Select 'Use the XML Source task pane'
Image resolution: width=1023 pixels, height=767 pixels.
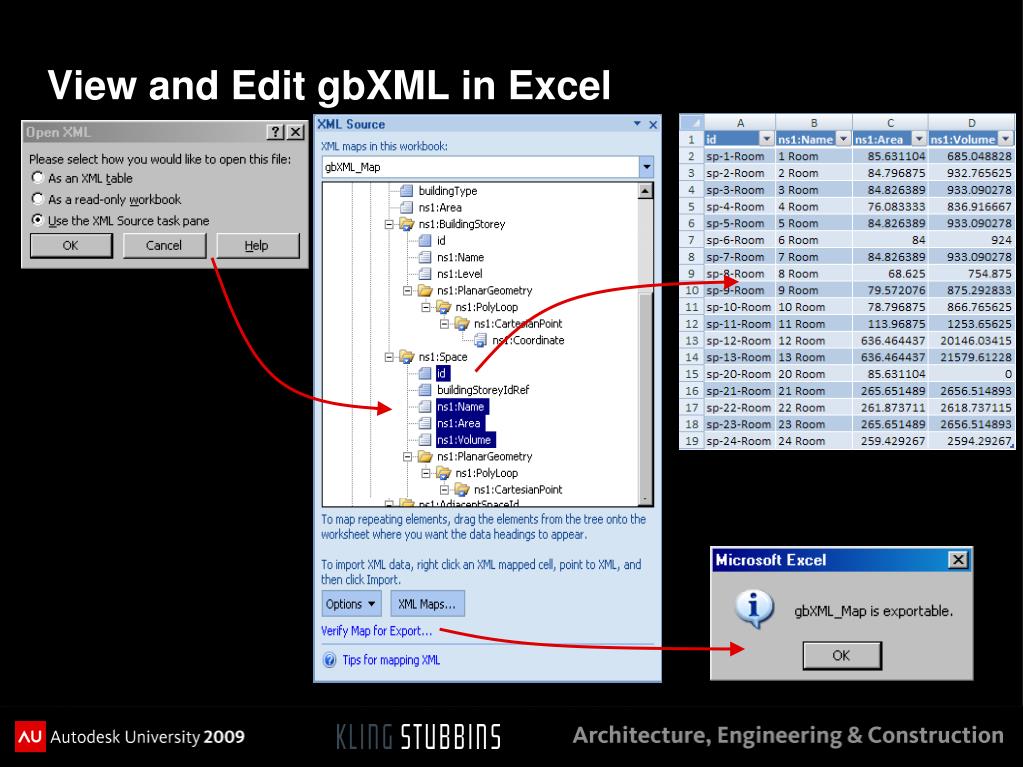click(x=38, y=220)
